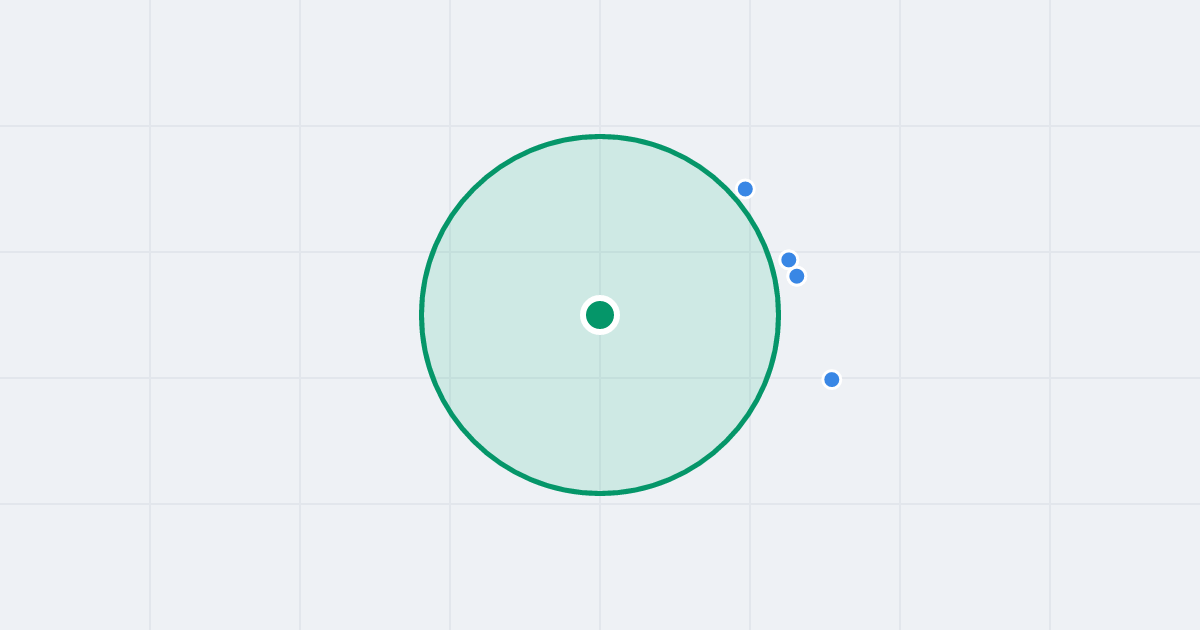1200x630 pixels.
Task: Select the topmost blue dot touching the circle
Action: pyautogui.click(x=745, y=189)
